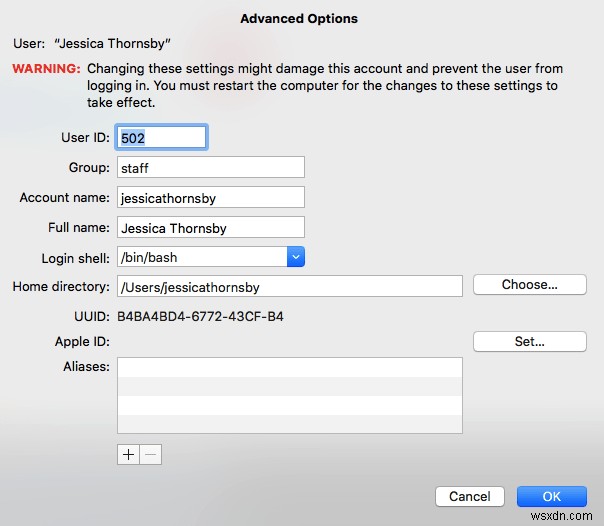This screenshot has width=604, height=526.
Task: Open the Login shell dropdown arrow
Action: (296, 257)
